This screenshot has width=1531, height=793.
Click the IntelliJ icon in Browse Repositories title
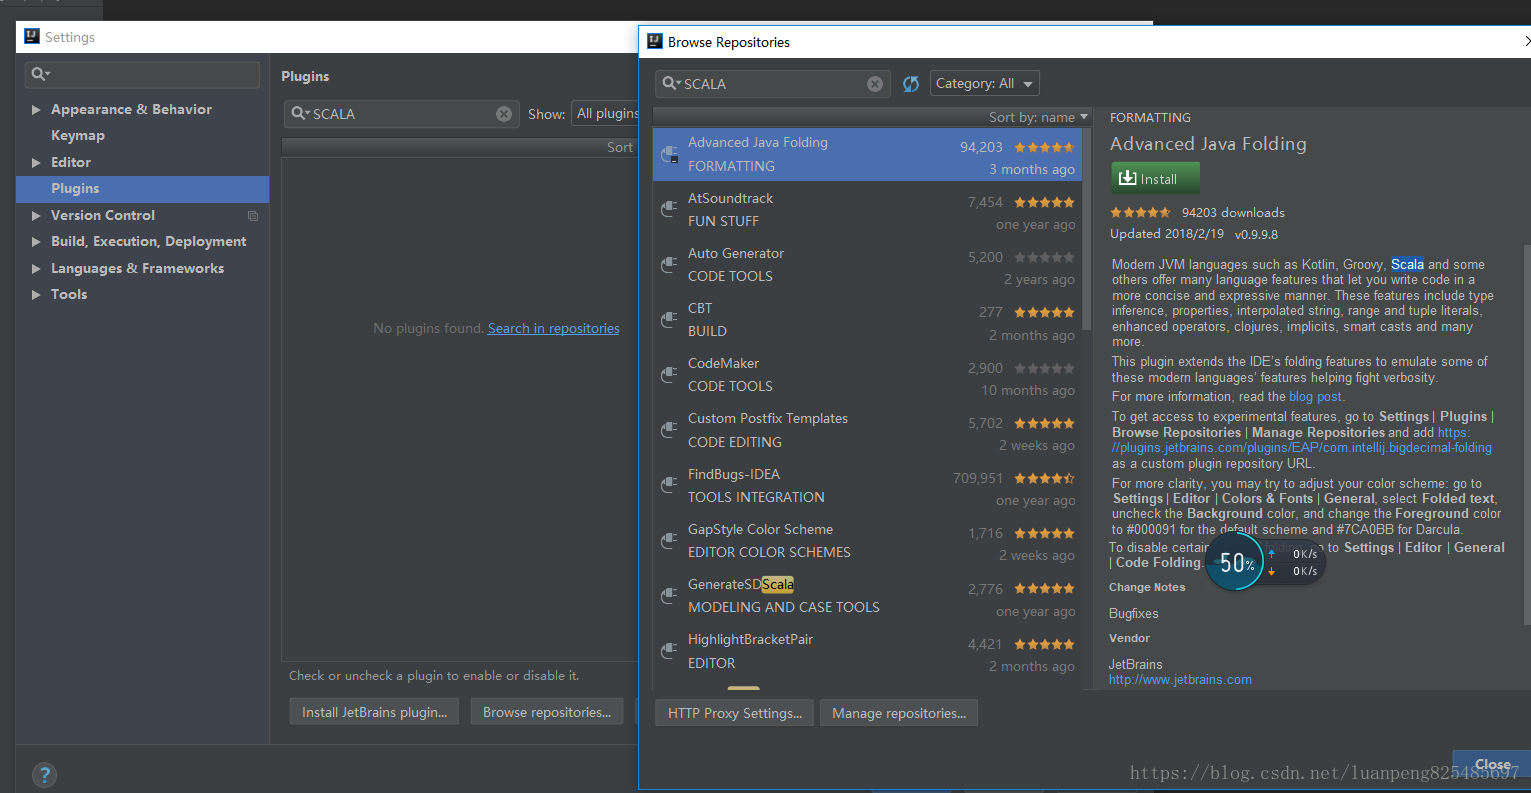pyautogui.click(x=655, y=41)
